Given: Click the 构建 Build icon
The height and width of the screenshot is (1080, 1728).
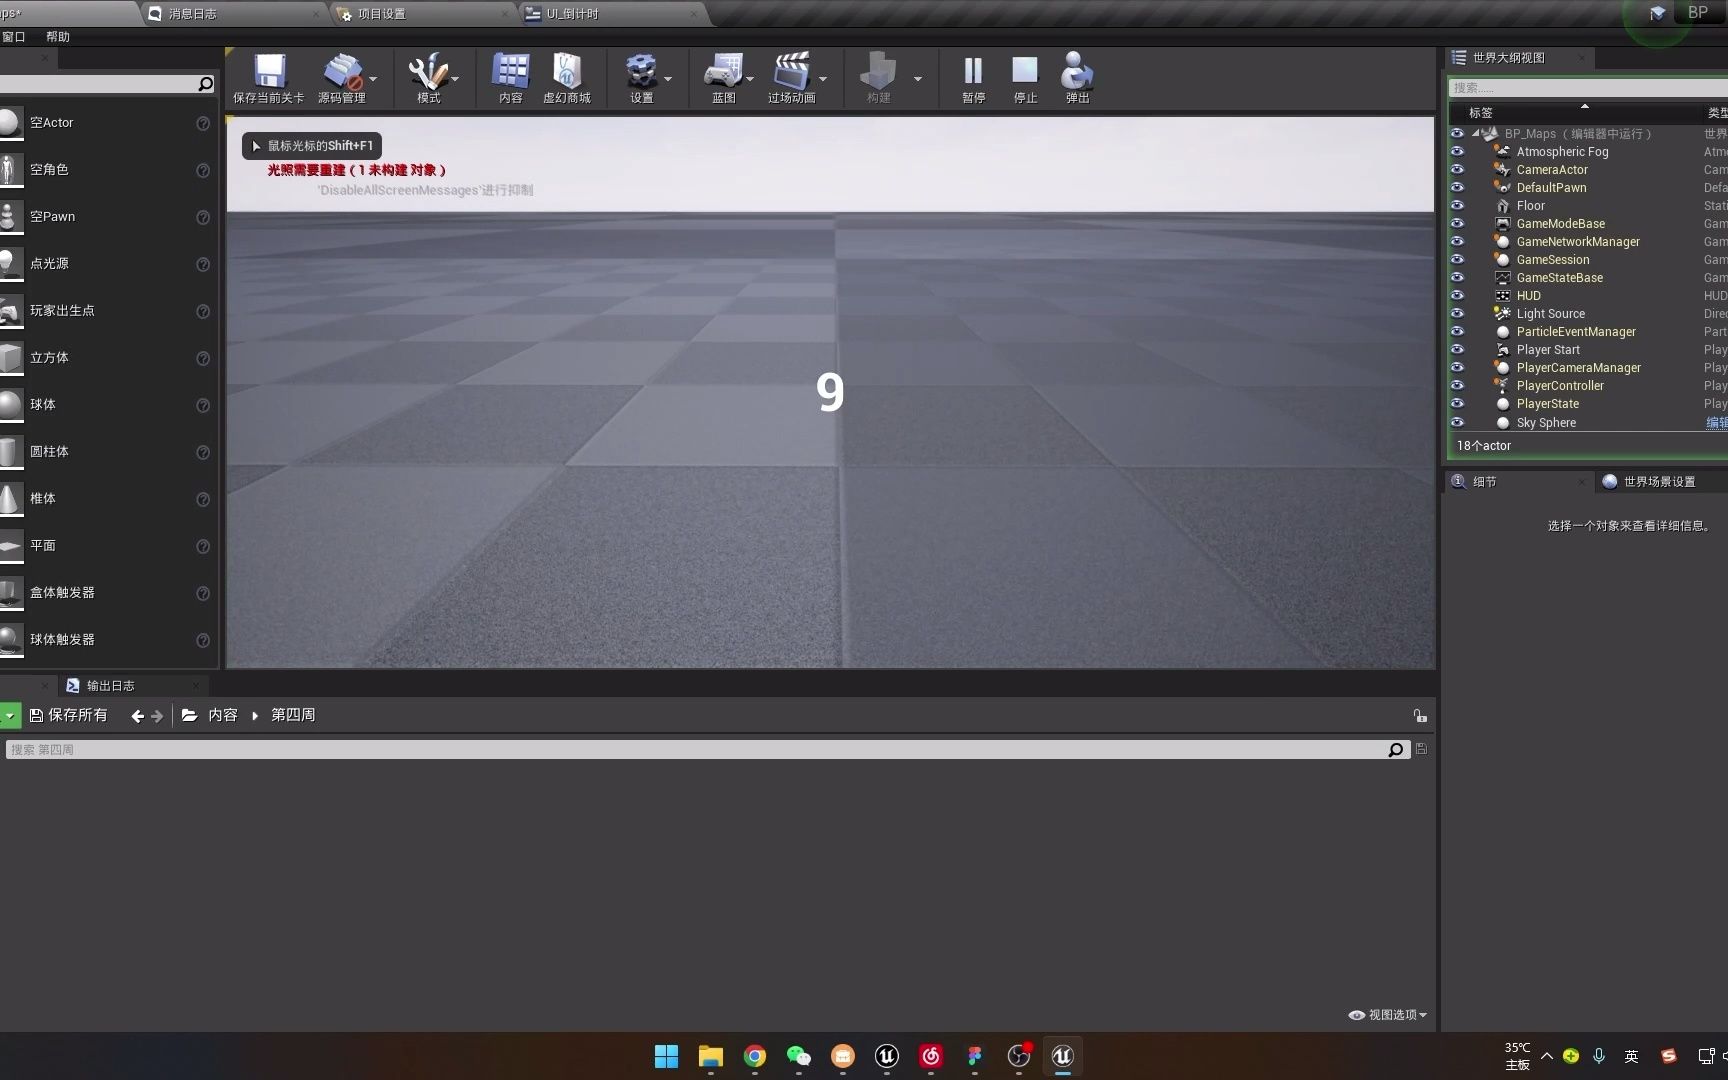Looking at the screenshot, I should (878, 70).
